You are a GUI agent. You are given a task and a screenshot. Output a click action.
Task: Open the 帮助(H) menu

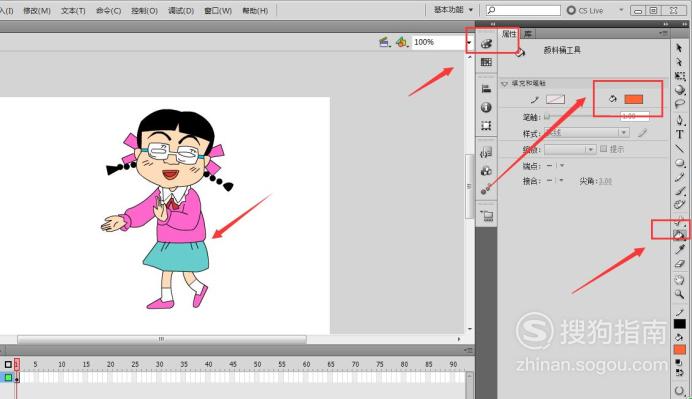coord(255,11)
